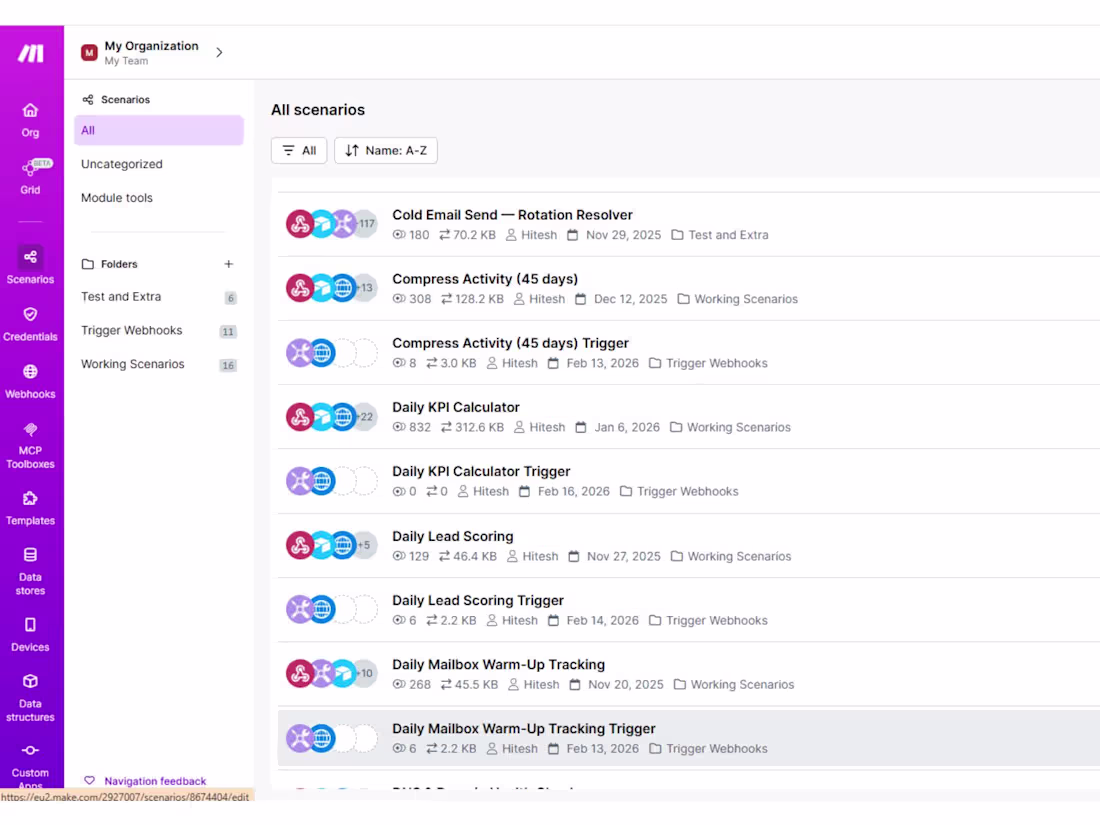
Task: Open Daily Lead Scoring Trigger scenario
Action: [x=478, y=601]
